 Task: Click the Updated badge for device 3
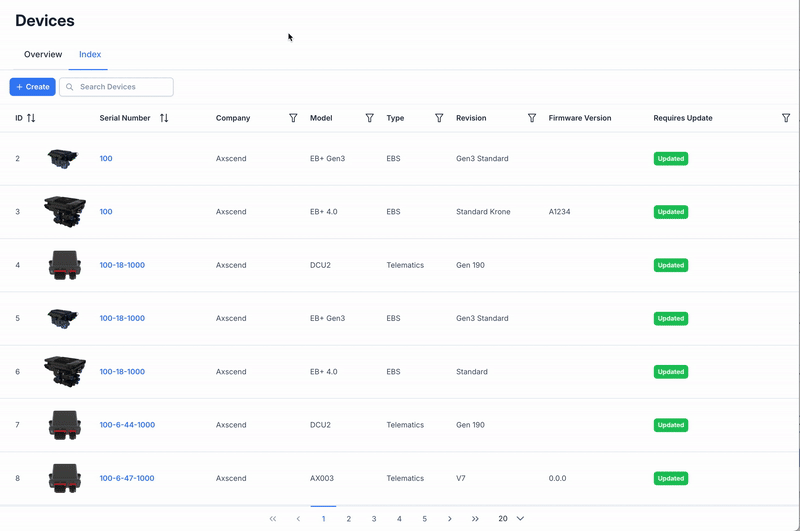[x=670, y=212]
